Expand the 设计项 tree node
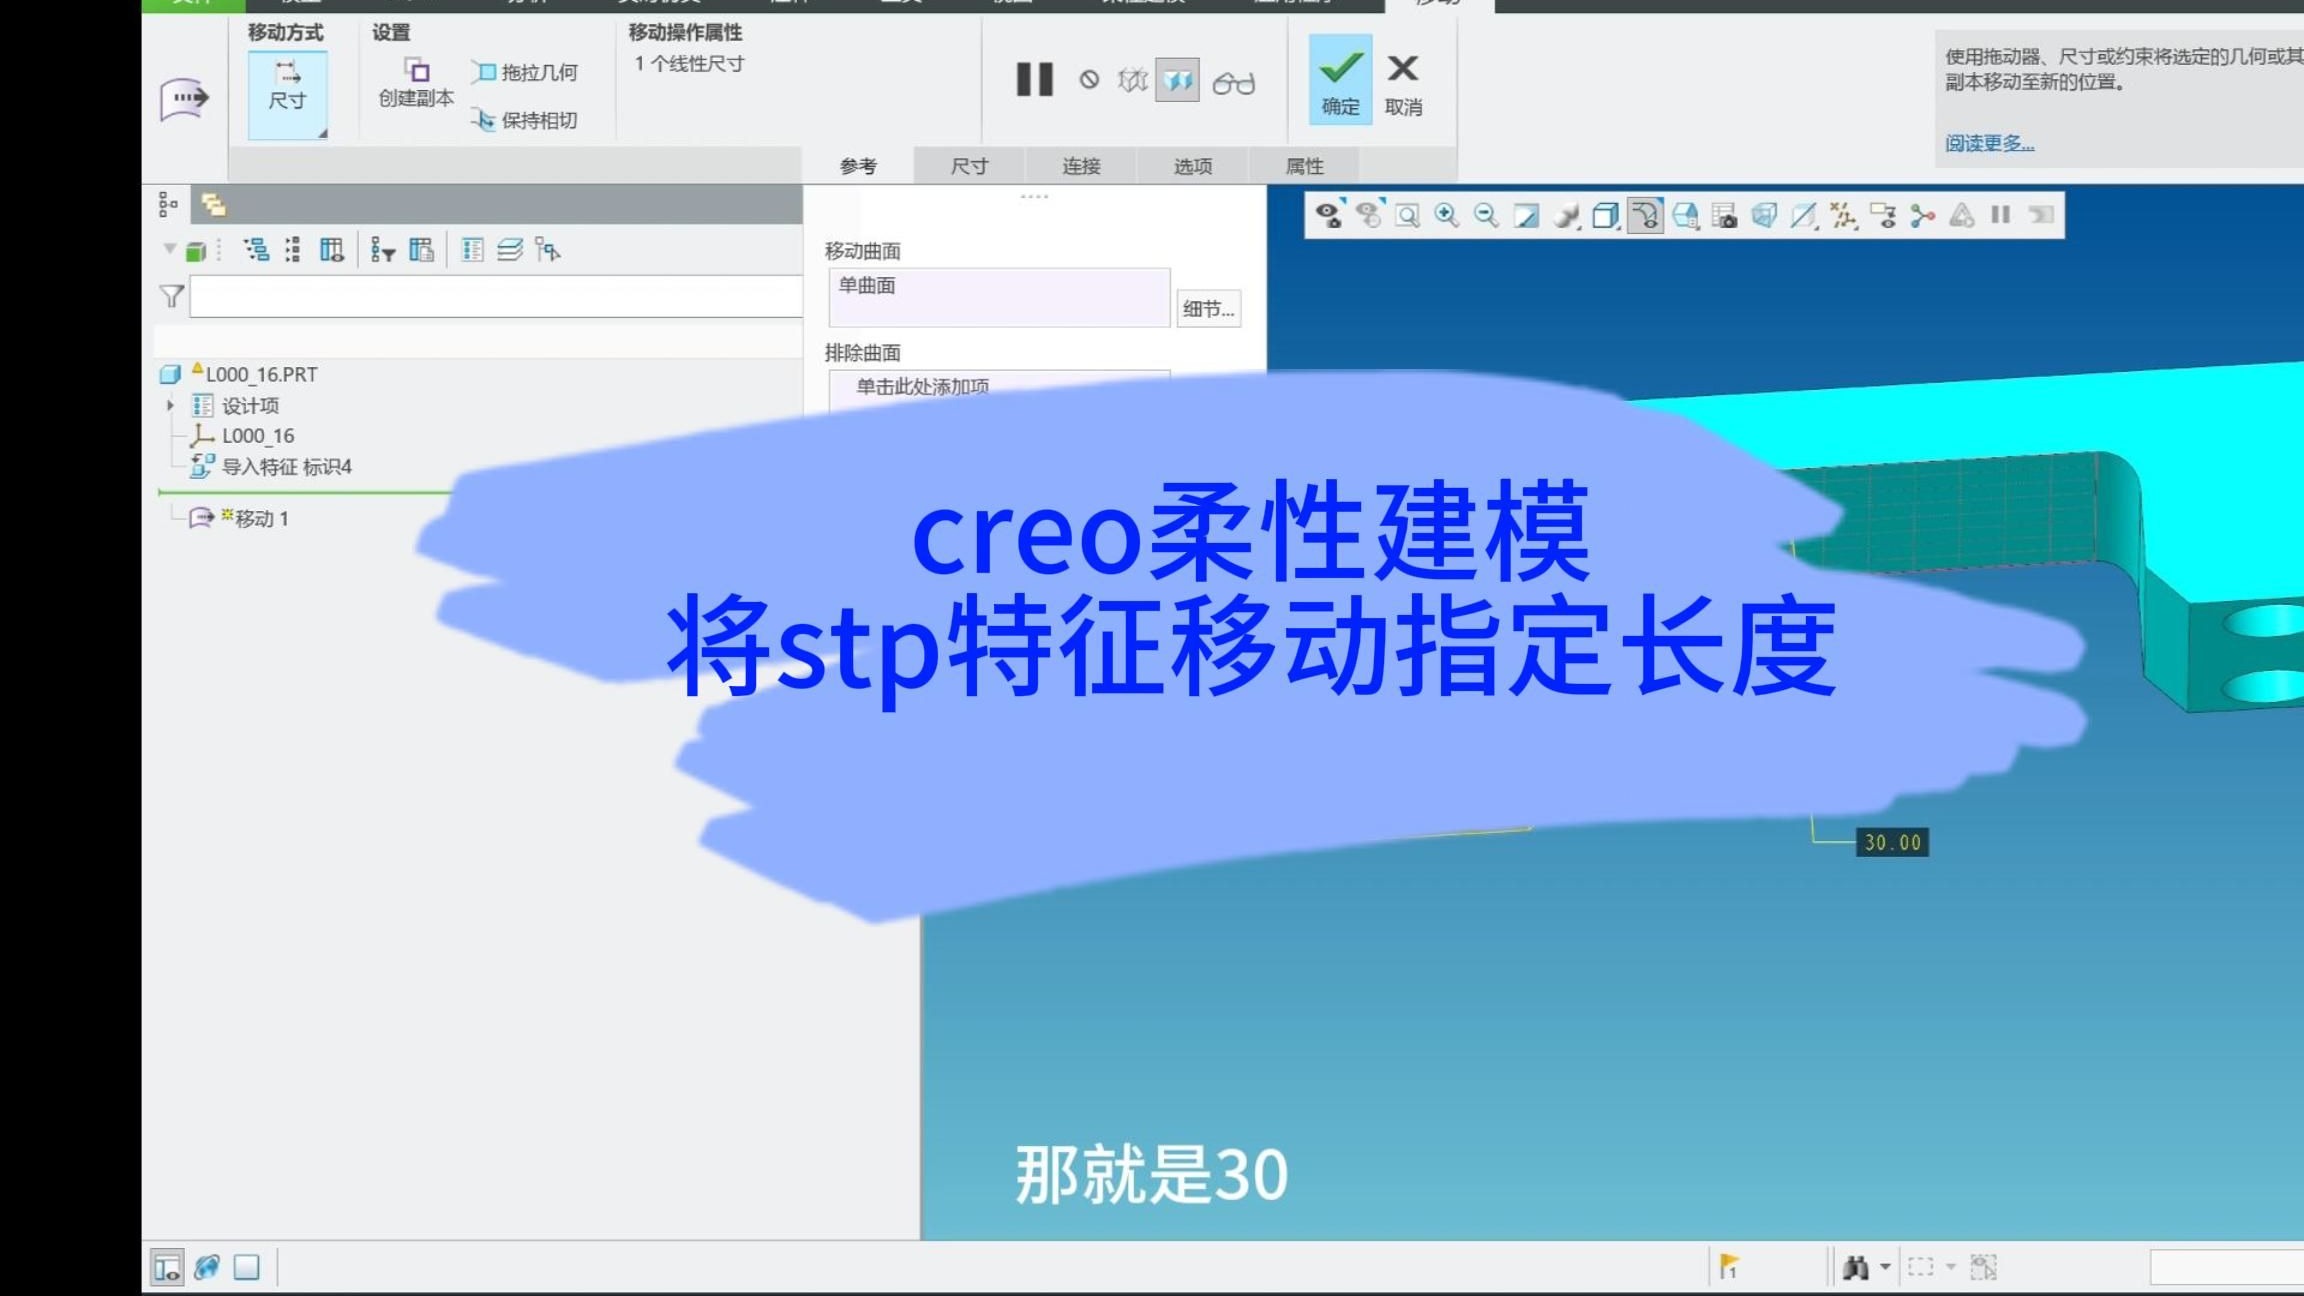 coord(168,405)
